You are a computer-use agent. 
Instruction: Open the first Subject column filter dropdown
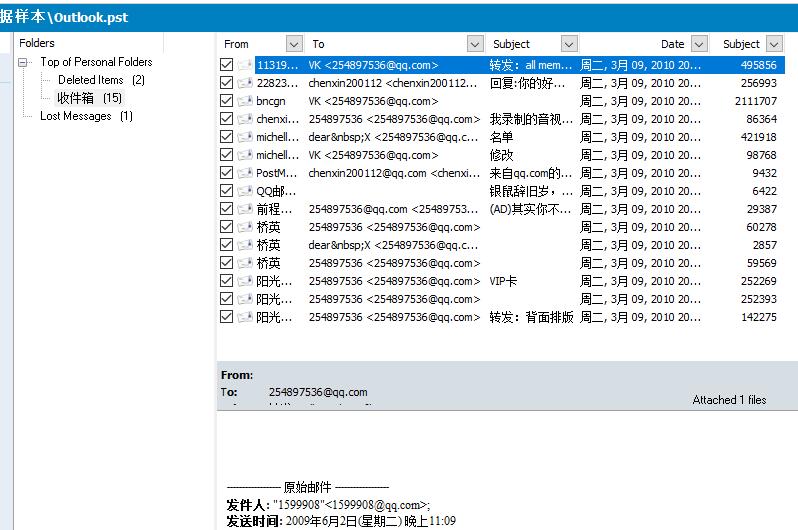569,44
